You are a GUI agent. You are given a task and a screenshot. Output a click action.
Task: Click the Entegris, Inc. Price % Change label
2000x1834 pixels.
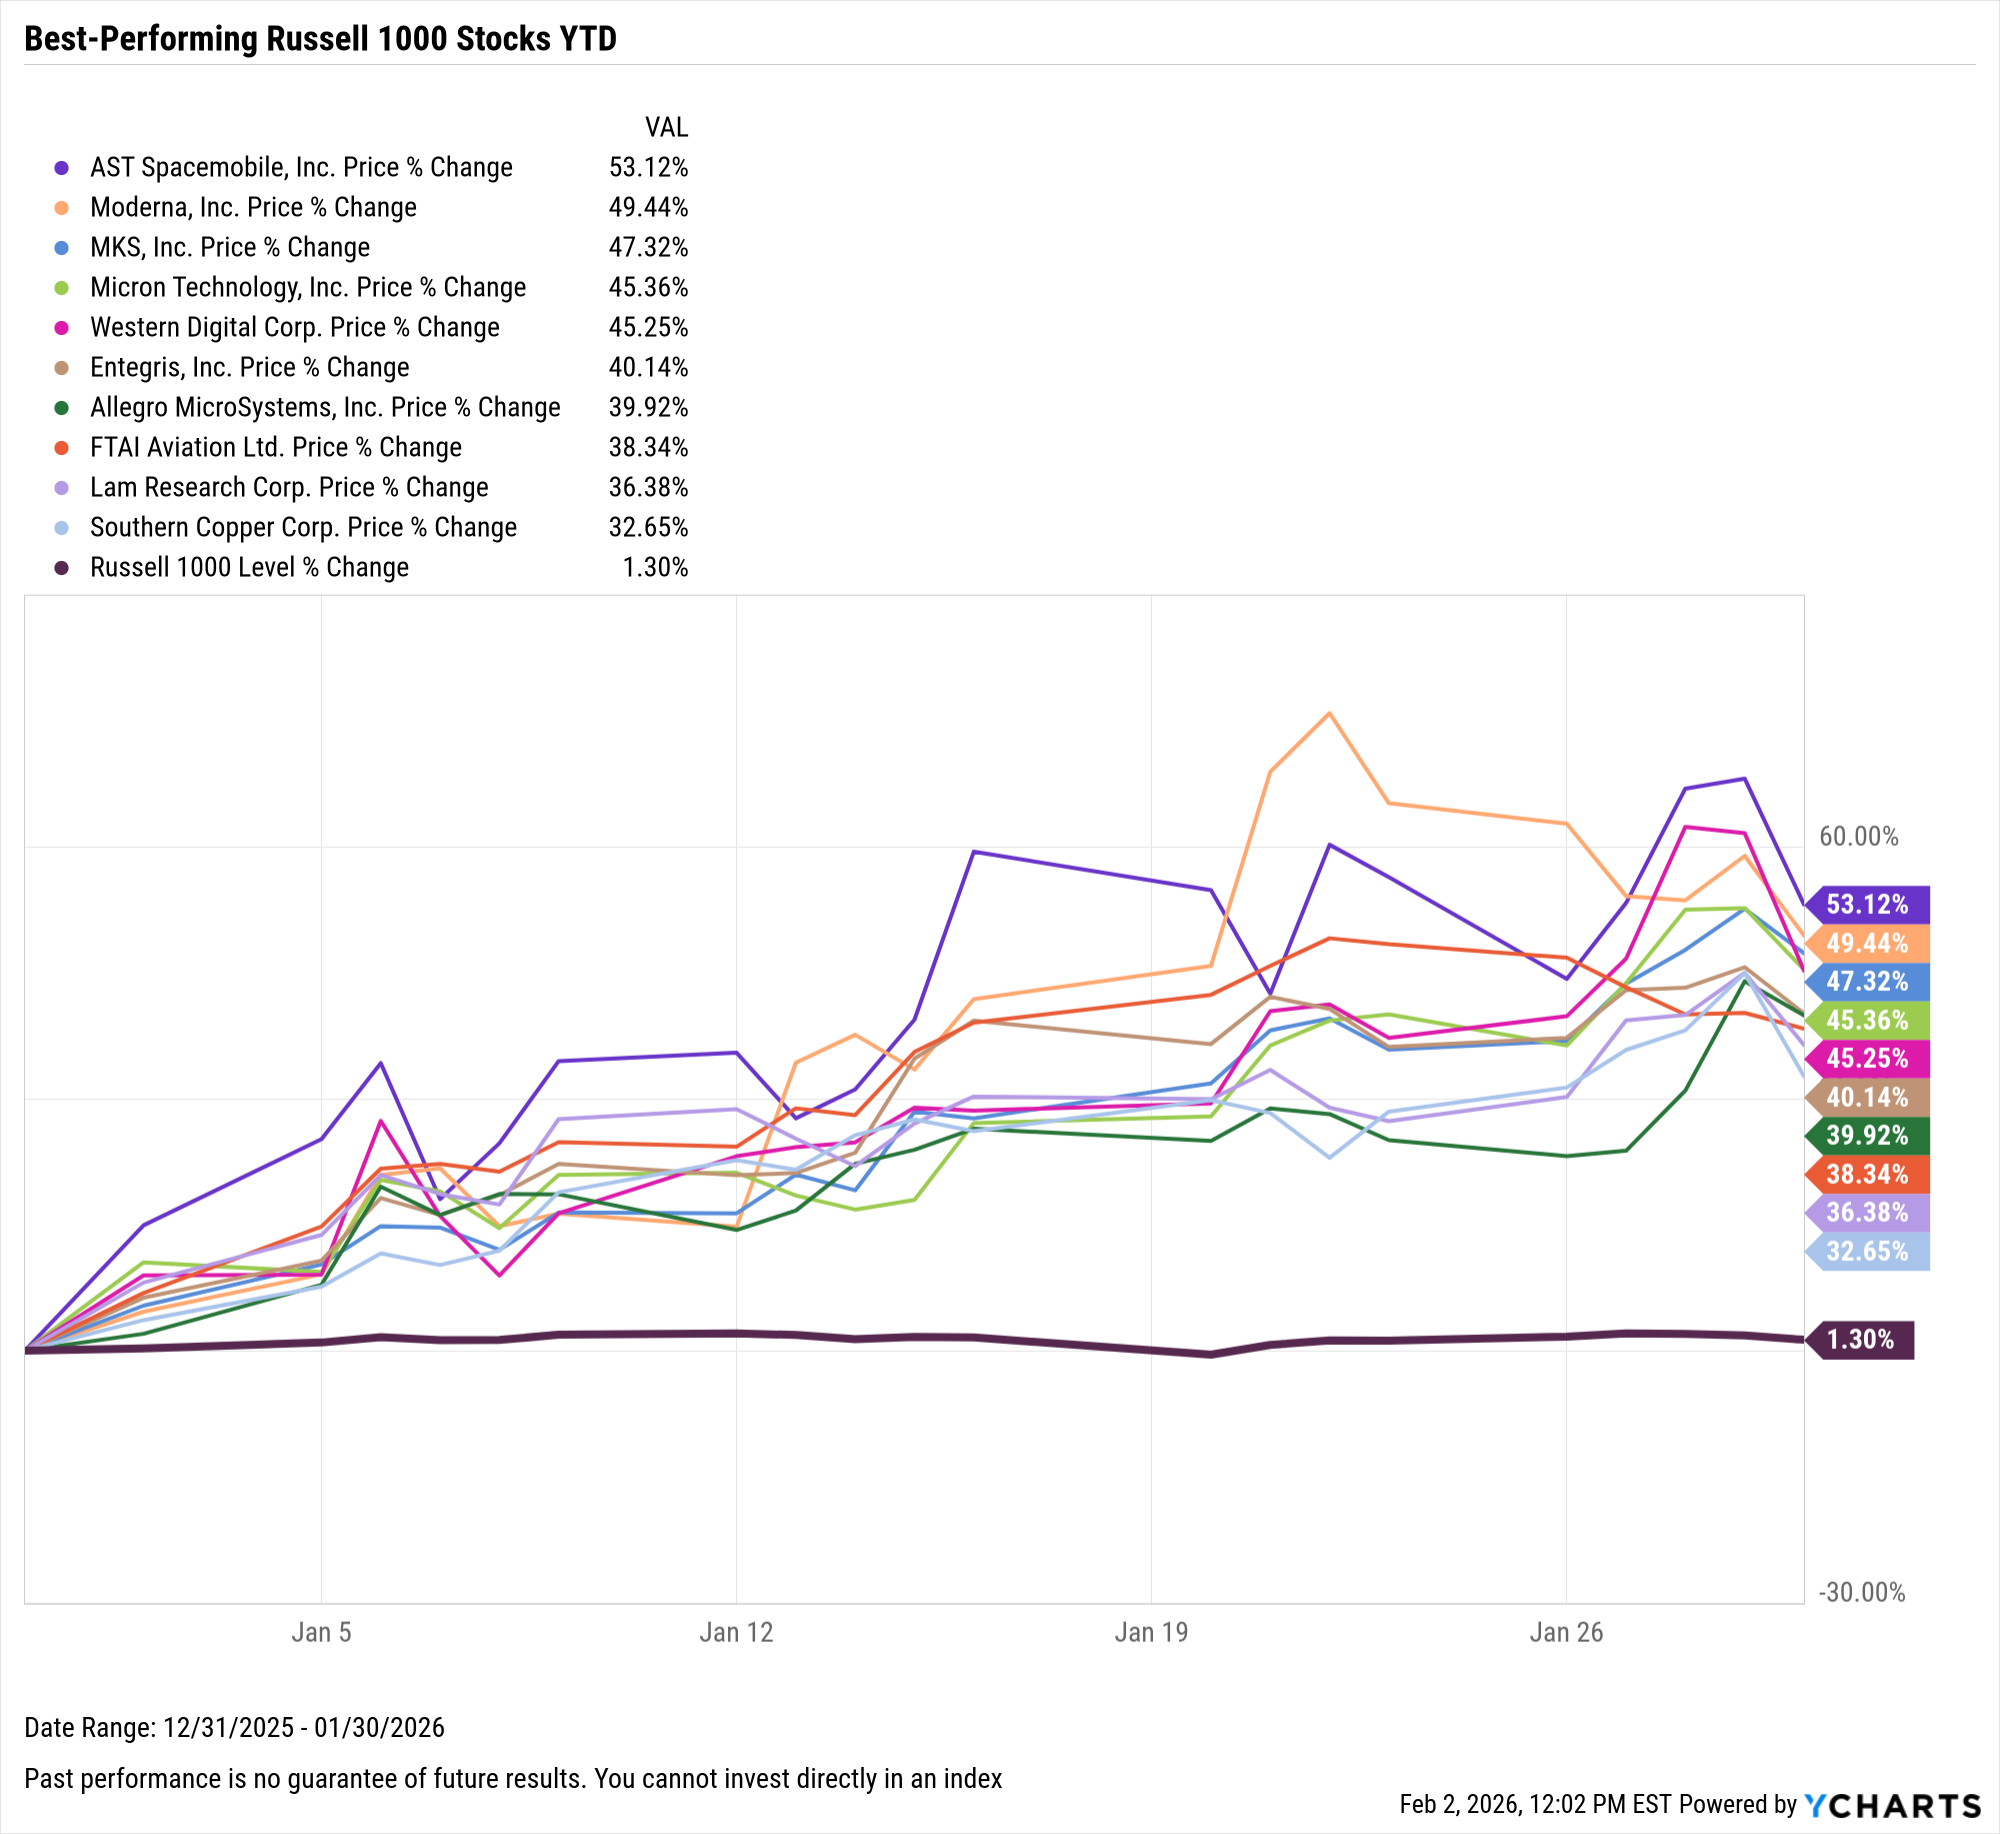(x=249, y=368)
